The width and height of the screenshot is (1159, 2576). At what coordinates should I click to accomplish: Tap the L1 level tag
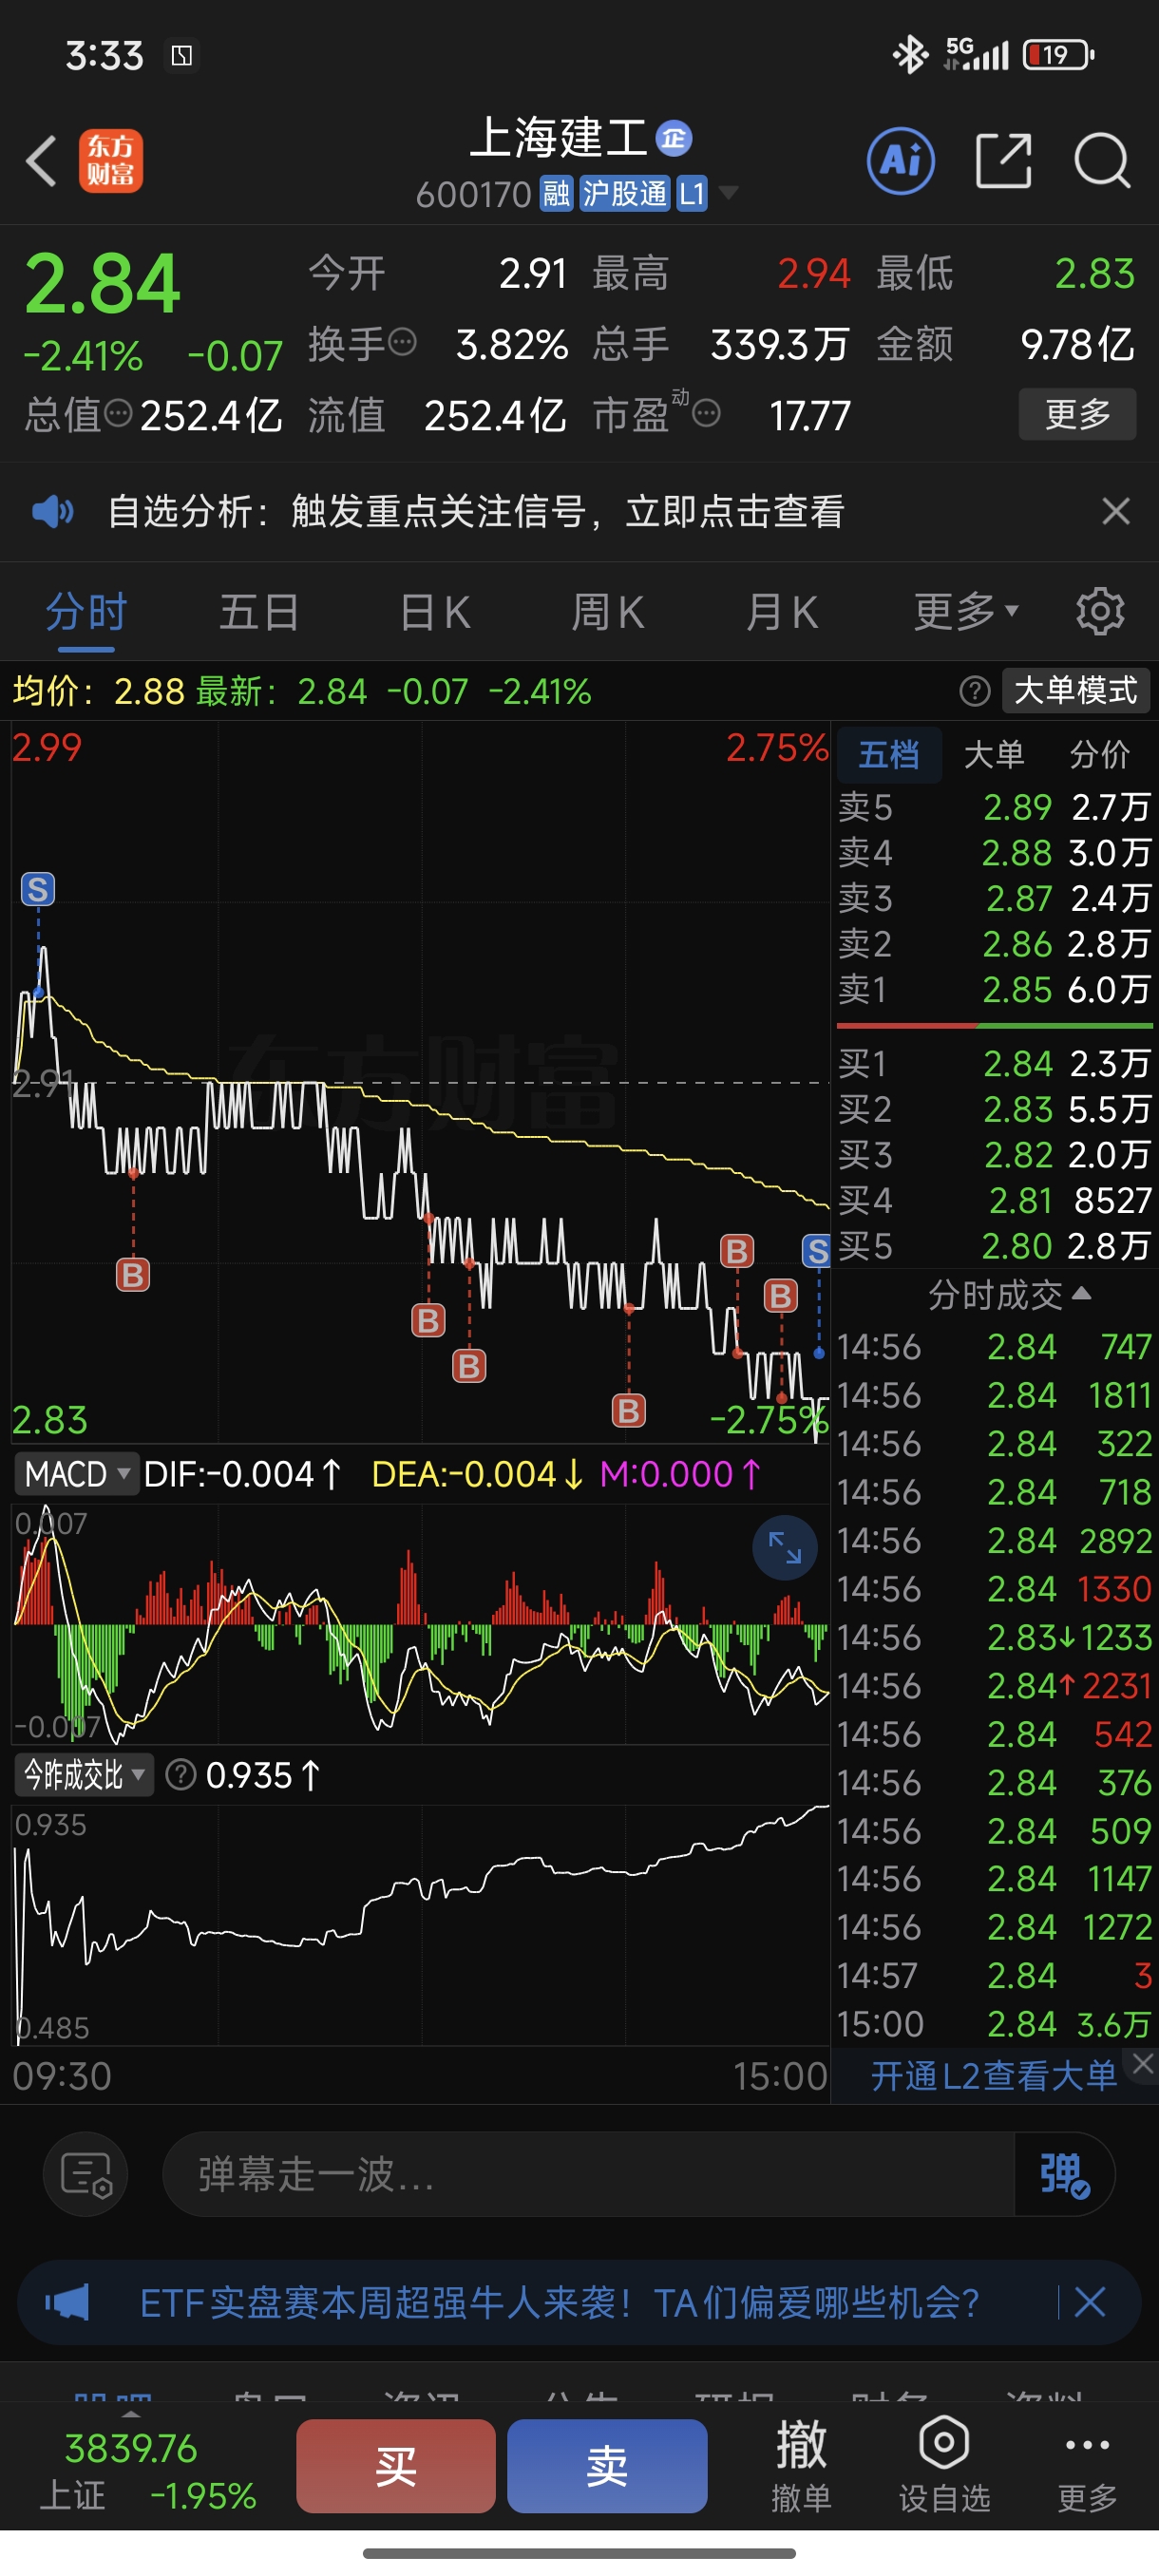coord(692,192)
